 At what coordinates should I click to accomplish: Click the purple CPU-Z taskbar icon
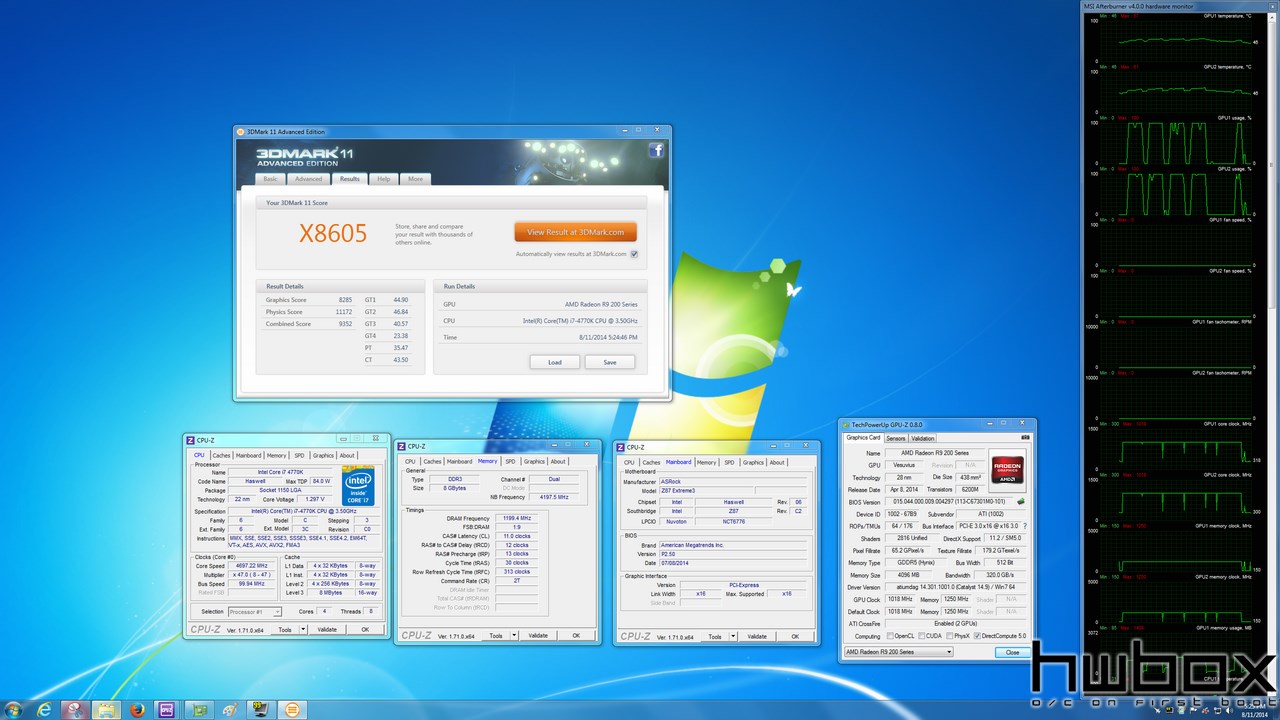pyautogui.click(x=167, y=709)
